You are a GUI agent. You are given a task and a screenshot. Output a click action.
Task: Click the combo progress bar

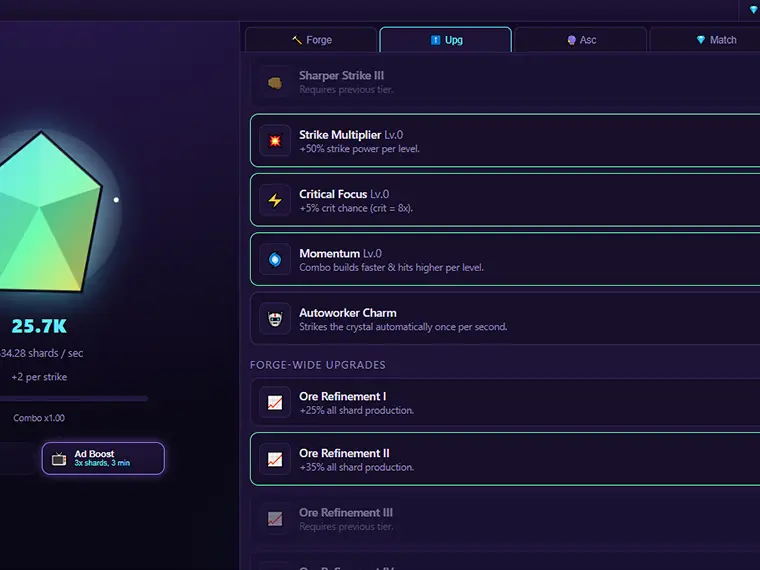click(x=74, y=398)
